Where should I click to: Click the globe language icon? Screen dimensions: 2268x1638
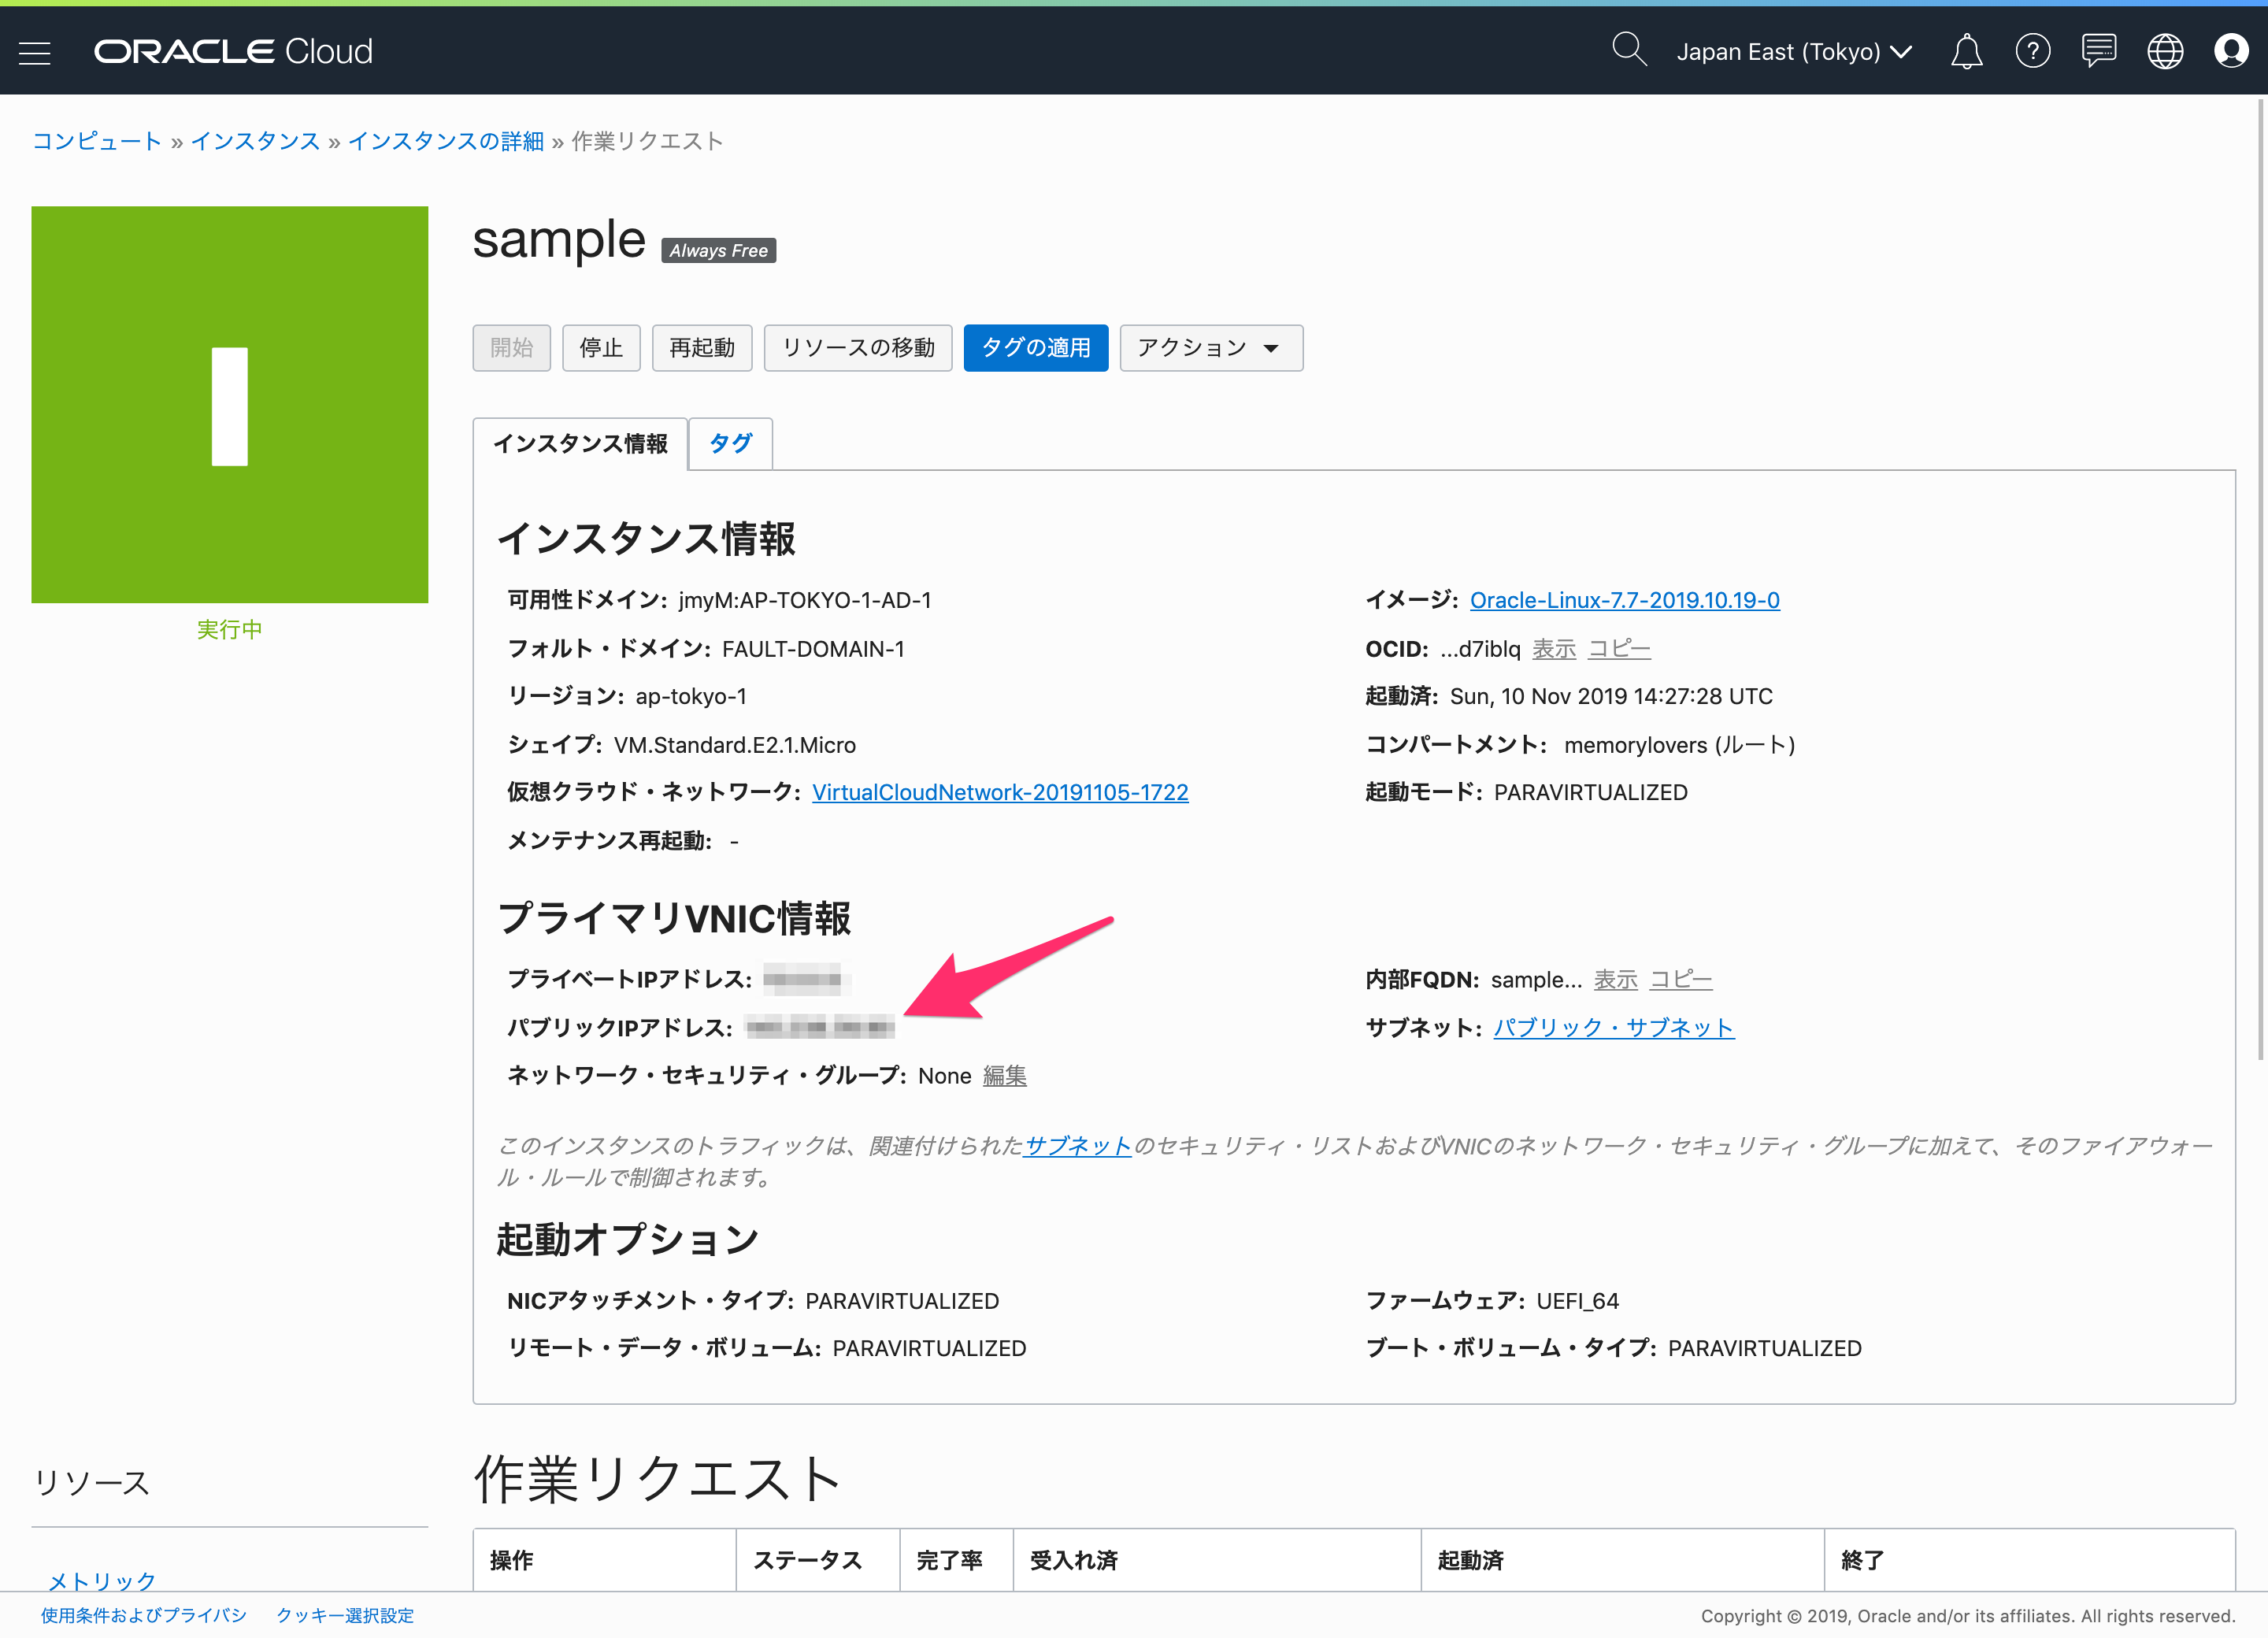pos(2165,51)
